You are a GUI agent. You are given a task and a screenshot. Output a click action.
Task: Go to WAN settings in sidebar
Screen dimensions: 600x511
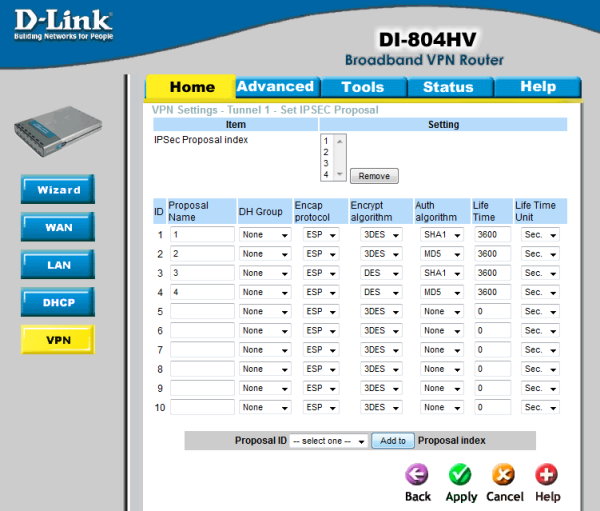(58, 227)
